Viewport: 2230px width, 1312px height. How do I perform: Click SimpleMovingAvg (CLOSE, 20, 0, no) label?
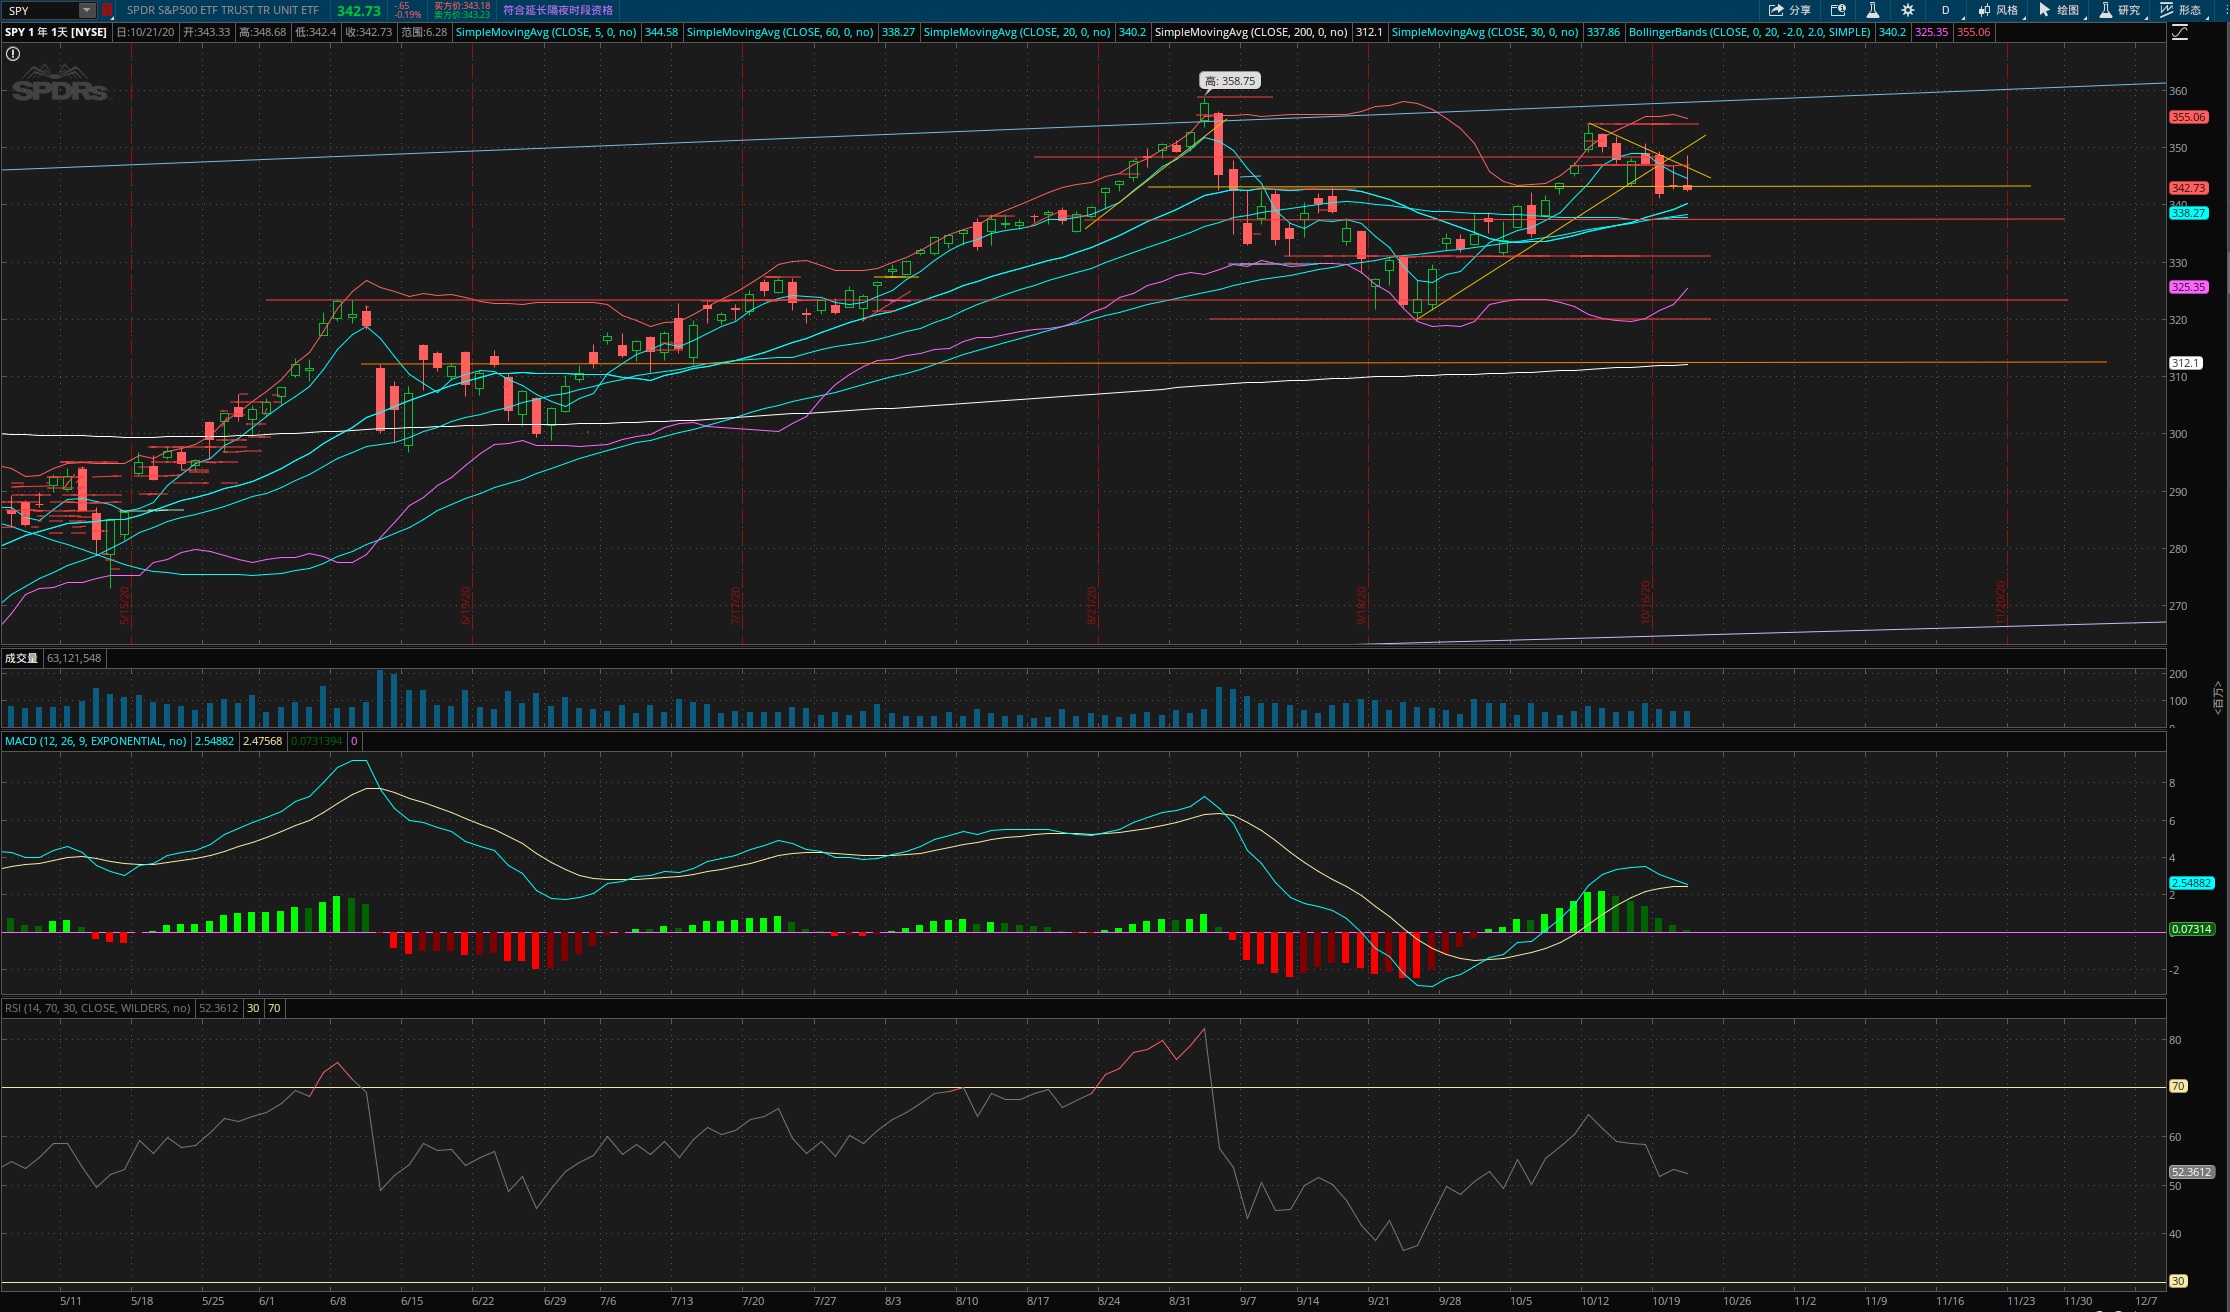1017,32
